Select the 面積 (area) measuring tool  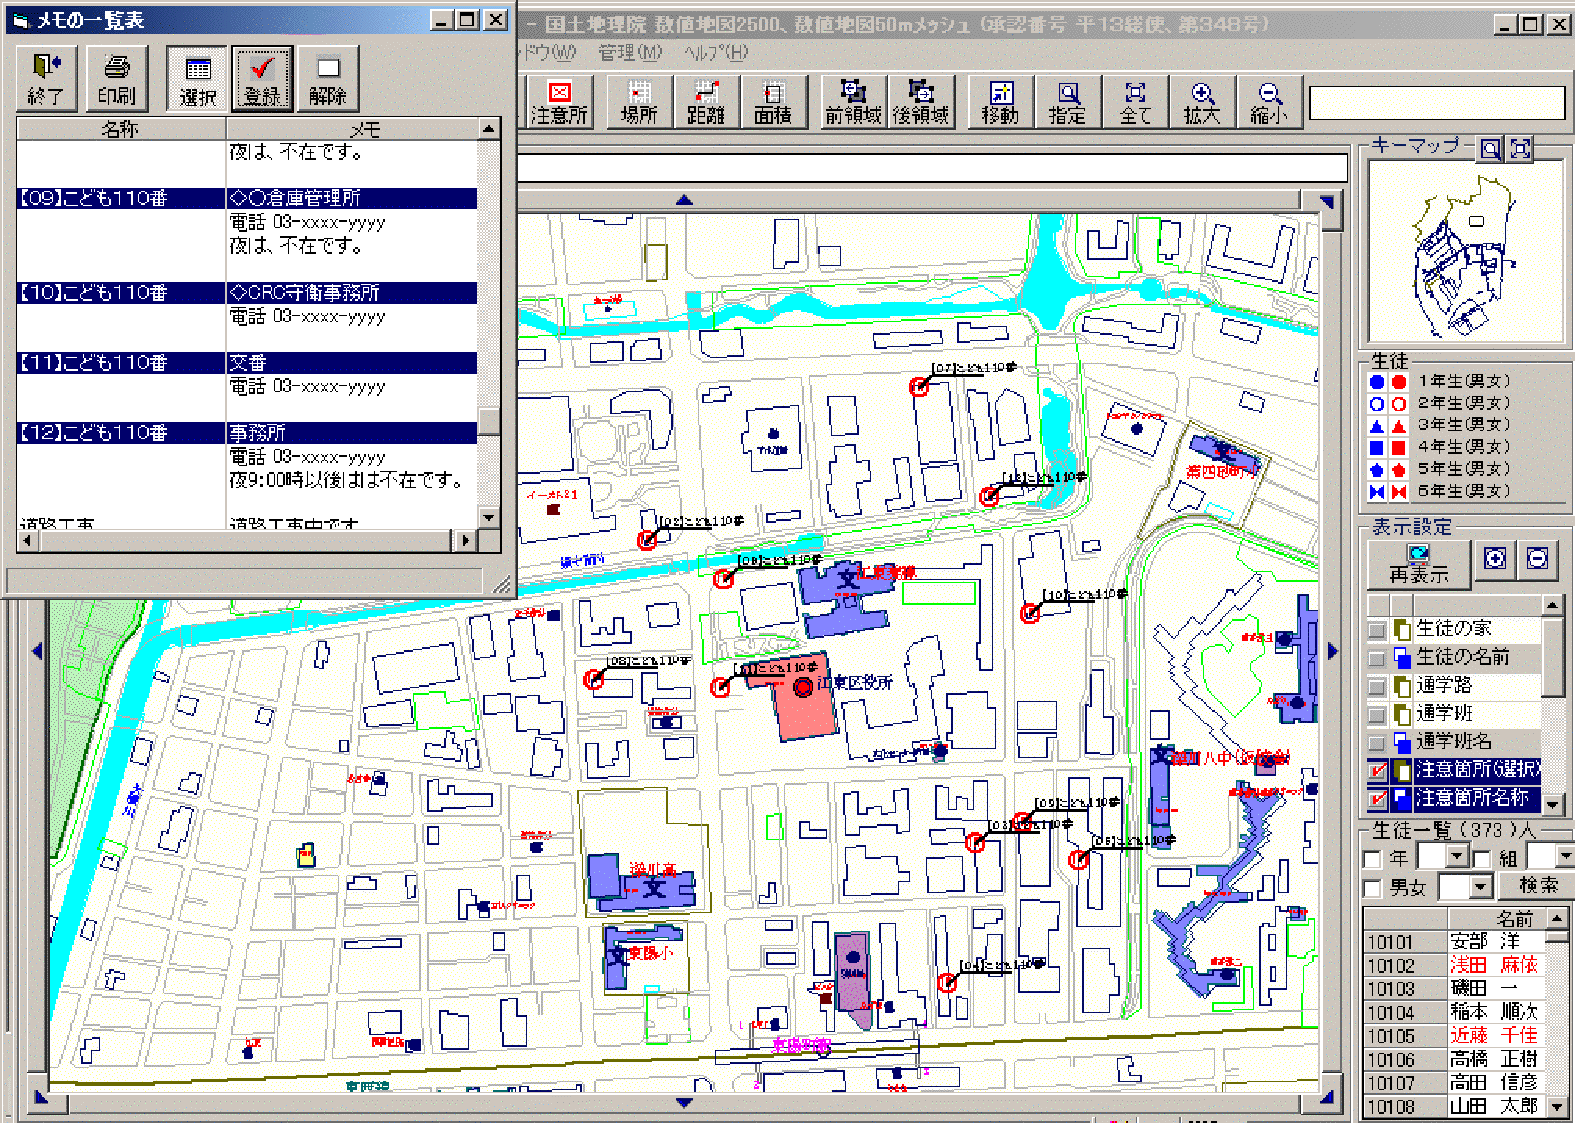click(x=772, y=103)
